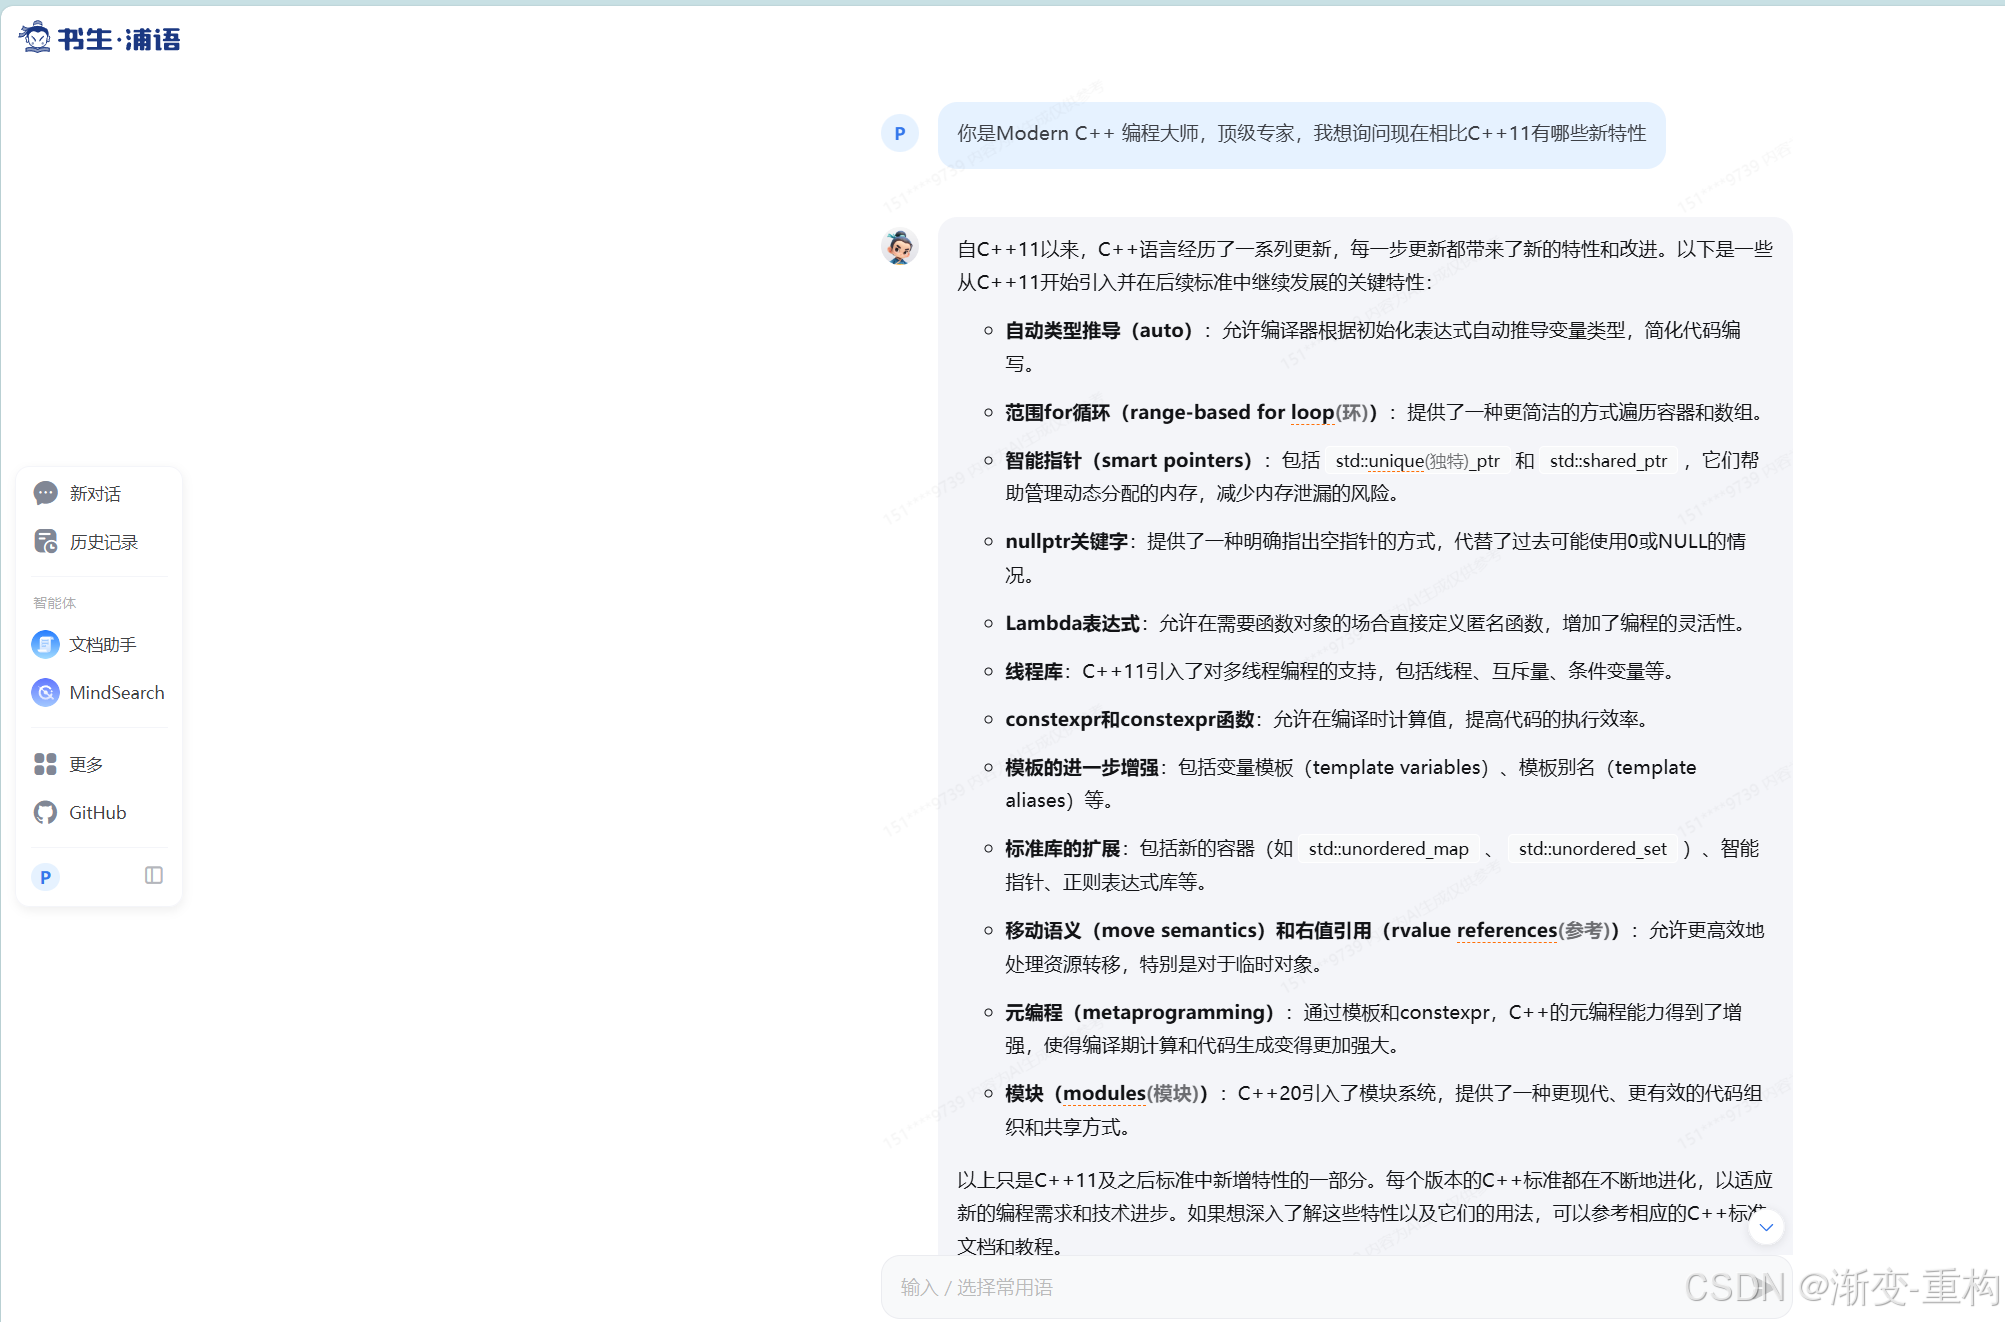Click the P avatar next to user message
The width and height of the screenshot is (2005, 1322).
click(899, 133)
